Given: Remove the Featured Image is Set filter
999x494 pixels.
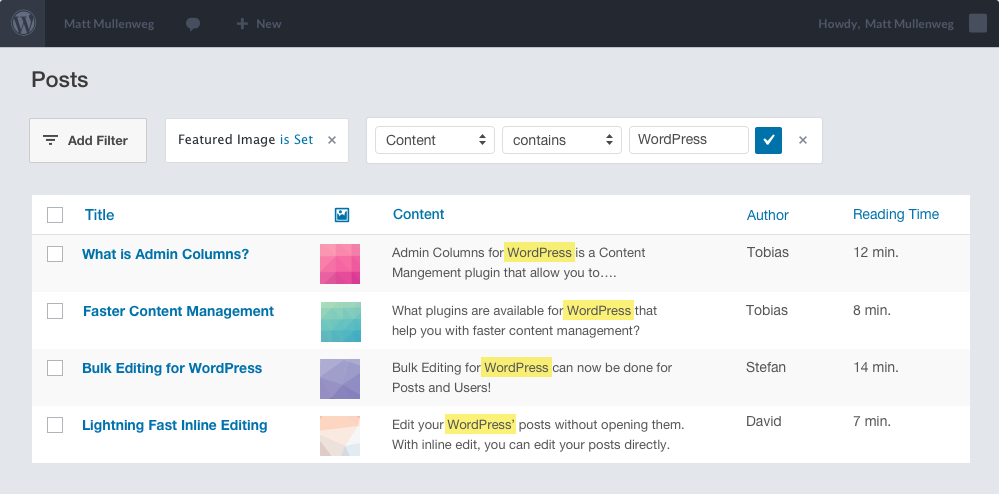Looking at the screenshot, I should (x=332, y=140).
